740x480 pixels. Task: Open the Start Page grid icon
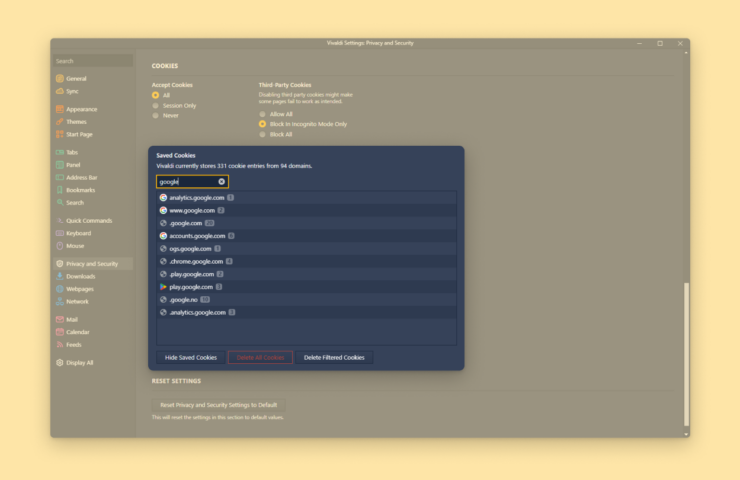[x=59, y=135]
